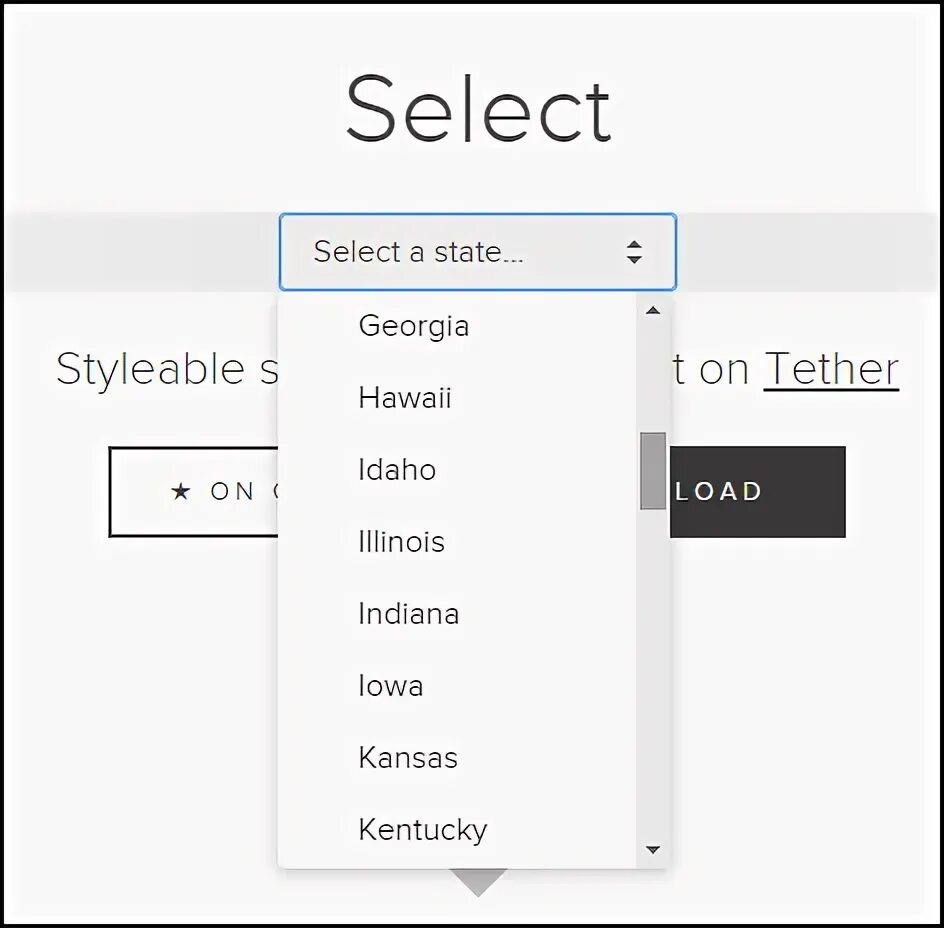Click the star icon on left button
The height and width of the screenshot is (928, 944).
coord(181,491)
